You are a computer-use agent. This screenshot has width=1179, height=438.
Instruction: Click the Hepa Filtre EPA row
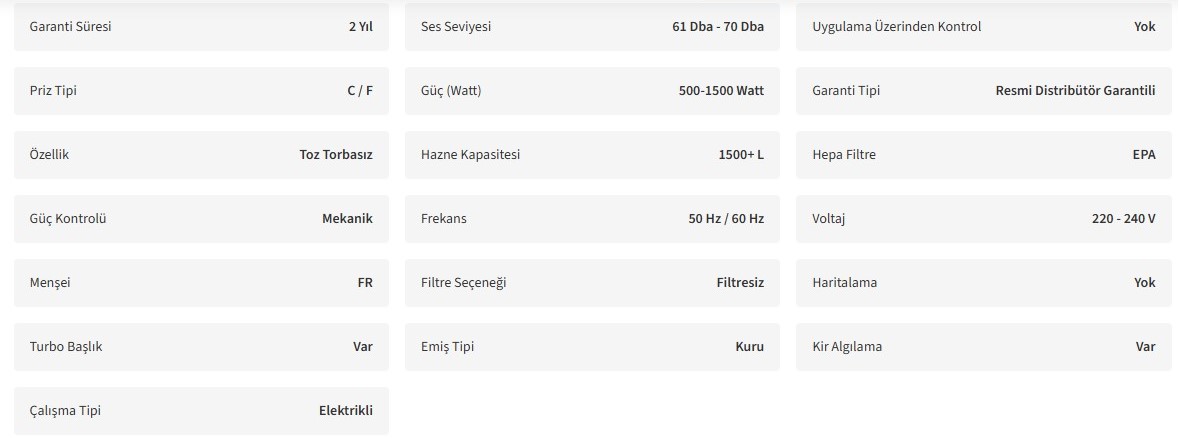984,155
